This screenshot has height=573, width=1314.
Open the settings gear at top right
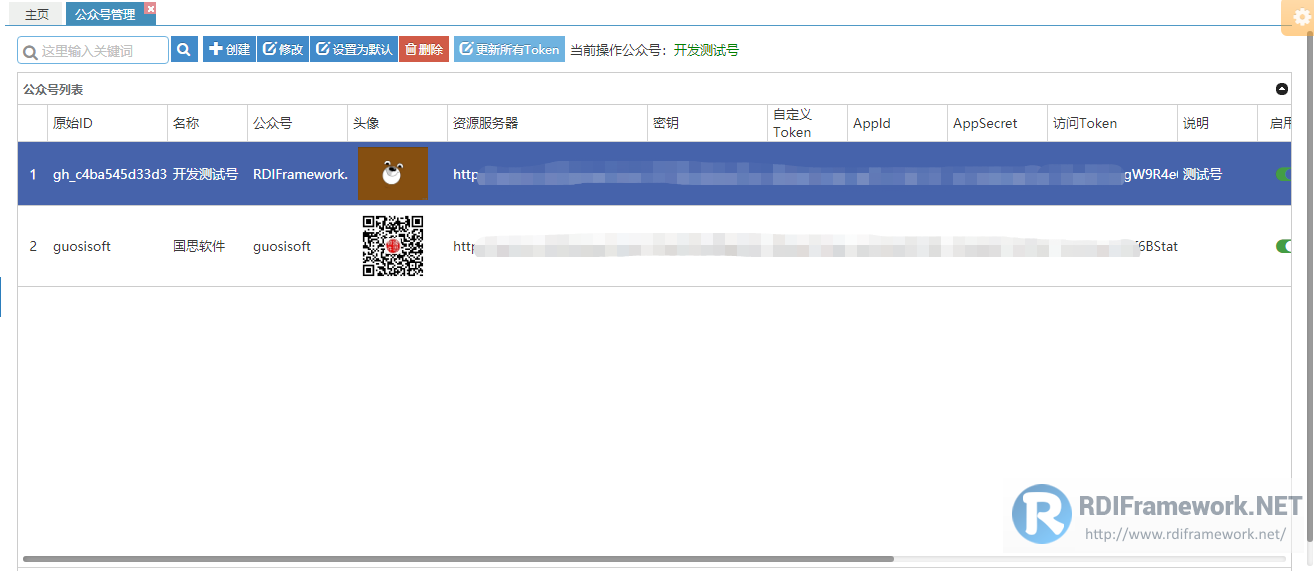pos(1301,17)
